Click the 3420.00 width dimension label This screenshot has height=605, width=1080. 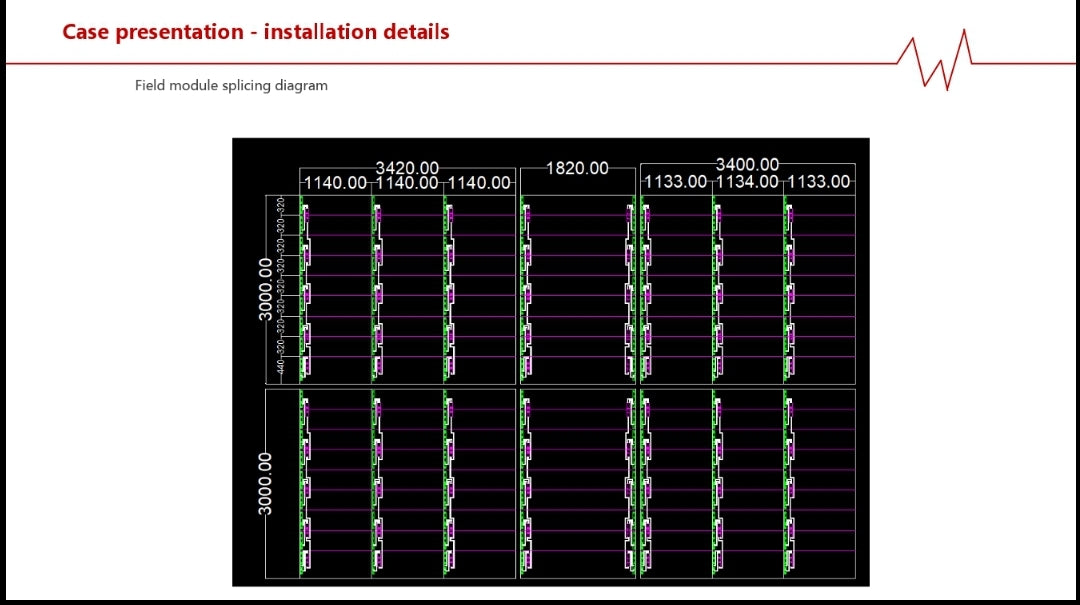tap(407, 167)
